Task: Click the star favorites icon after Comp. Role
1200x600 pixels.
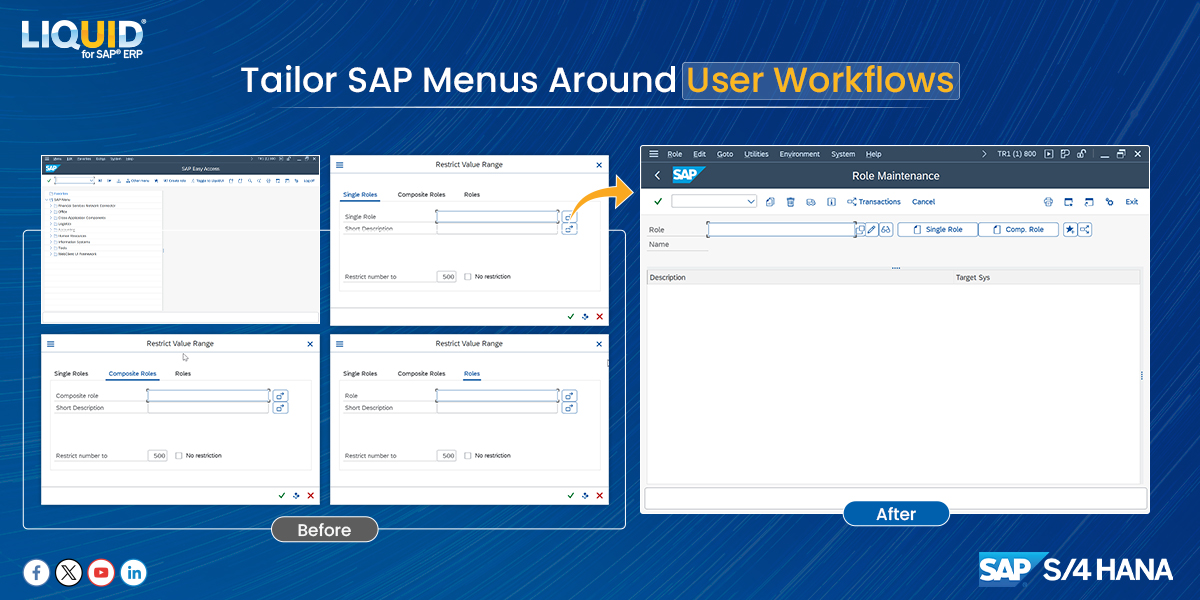Action: point(1070,229)
